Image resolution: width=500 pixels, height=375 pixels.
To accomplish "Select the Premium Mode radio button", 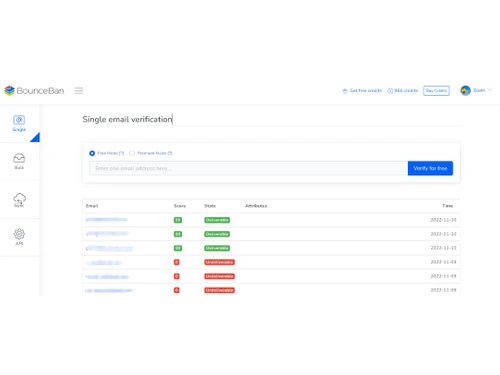I will coord(132,153).
